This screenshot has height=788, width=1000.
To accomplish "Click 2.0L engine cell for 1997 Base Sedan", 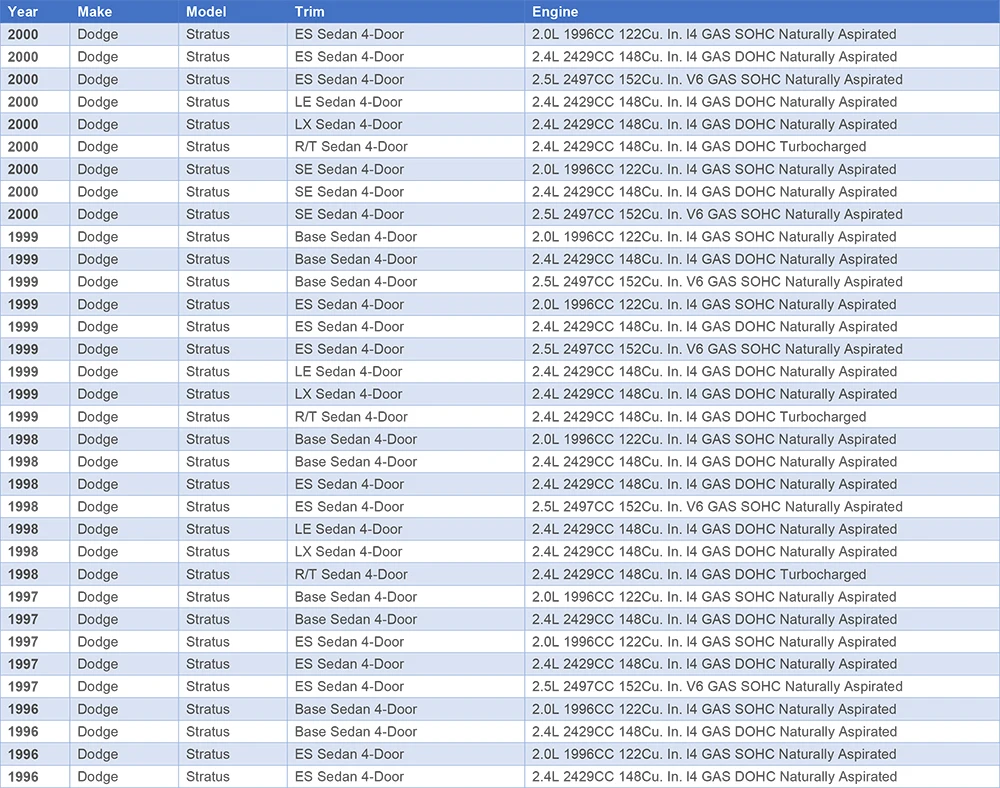I will click(762, 597).
